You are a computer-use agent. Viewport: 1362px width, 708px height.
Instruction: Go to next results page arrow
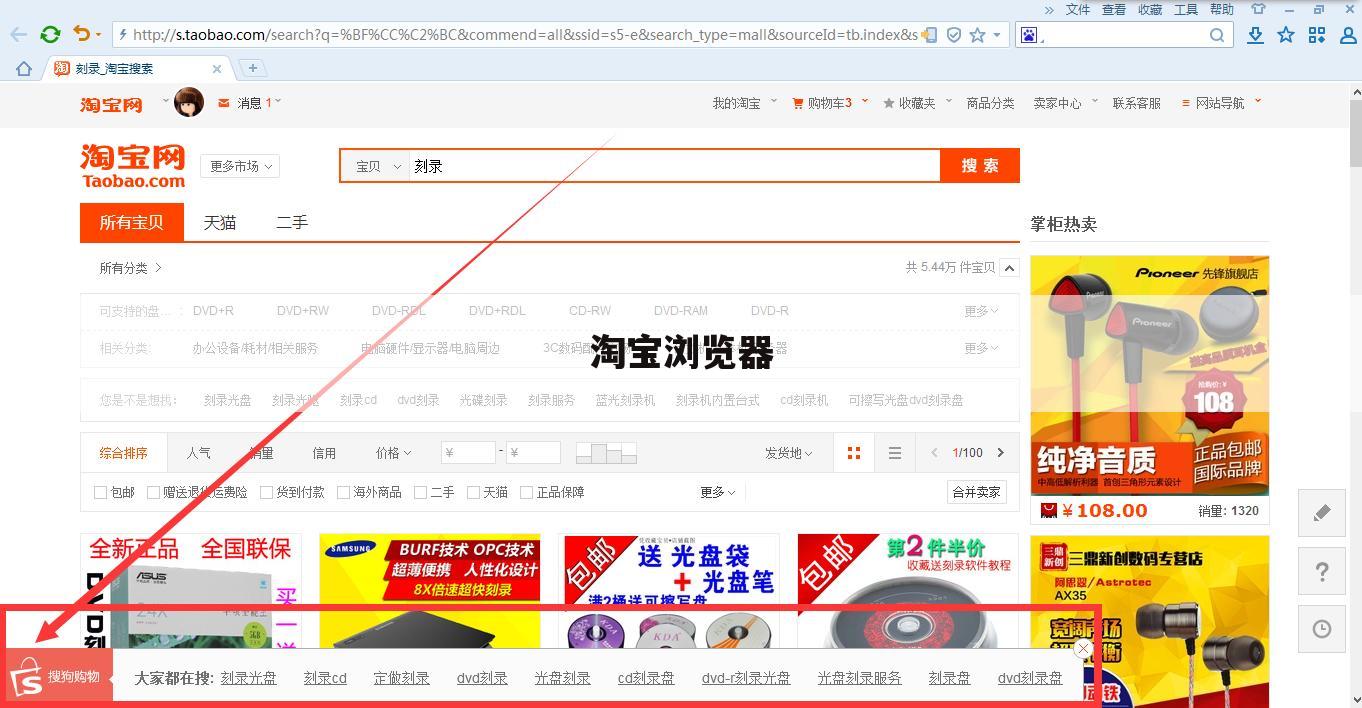point(1000,453)
